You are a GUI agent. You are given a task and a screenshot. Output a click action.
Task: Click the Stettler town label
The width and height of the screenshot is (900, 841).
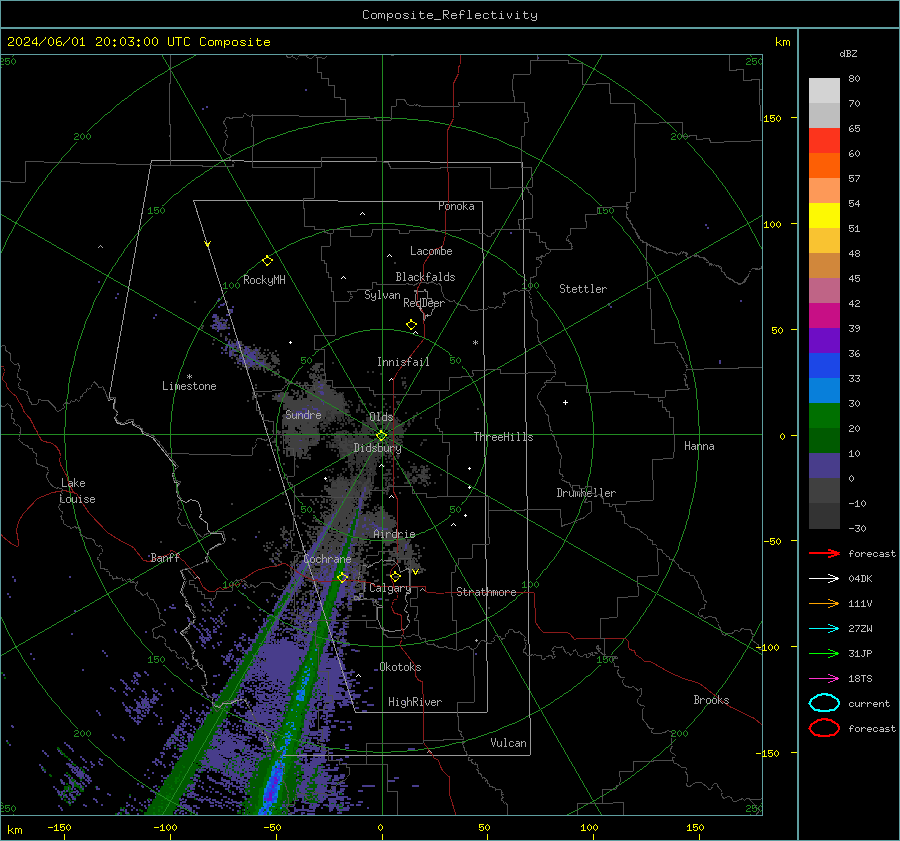point(583,289)
